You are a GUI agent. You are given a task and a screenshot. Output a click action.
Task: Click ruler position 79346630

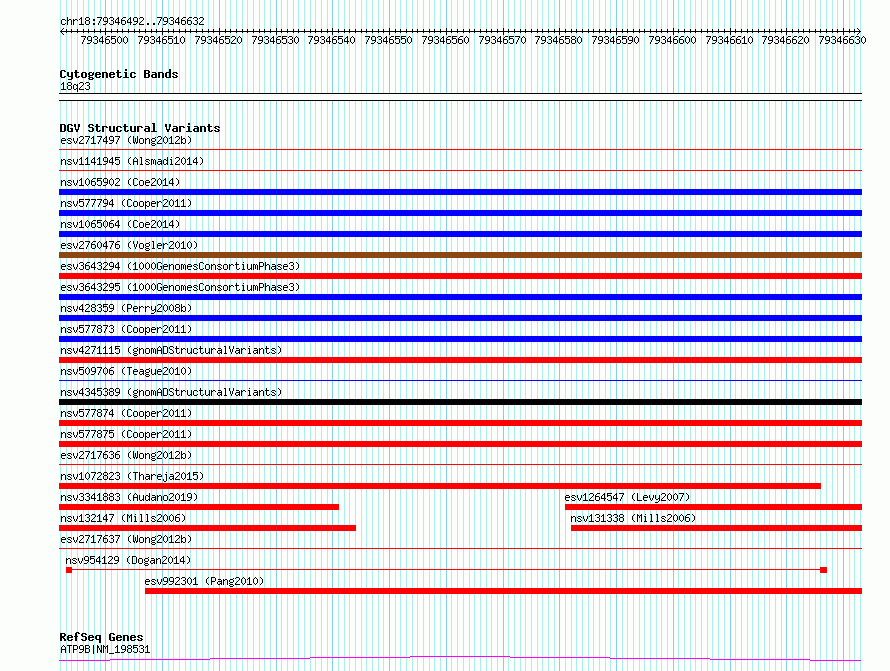(x=842, y=40)
